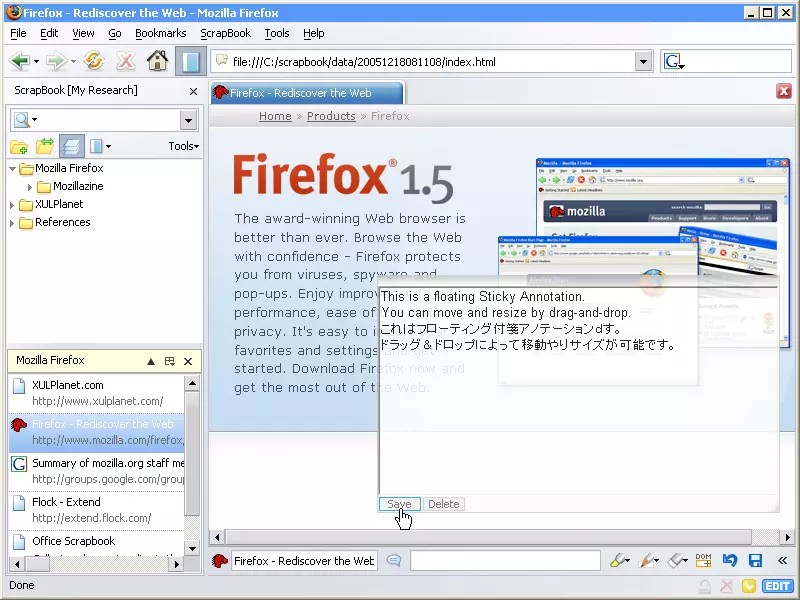Expand the Mozillazine folder
The image size is (800, 600).
30,187
